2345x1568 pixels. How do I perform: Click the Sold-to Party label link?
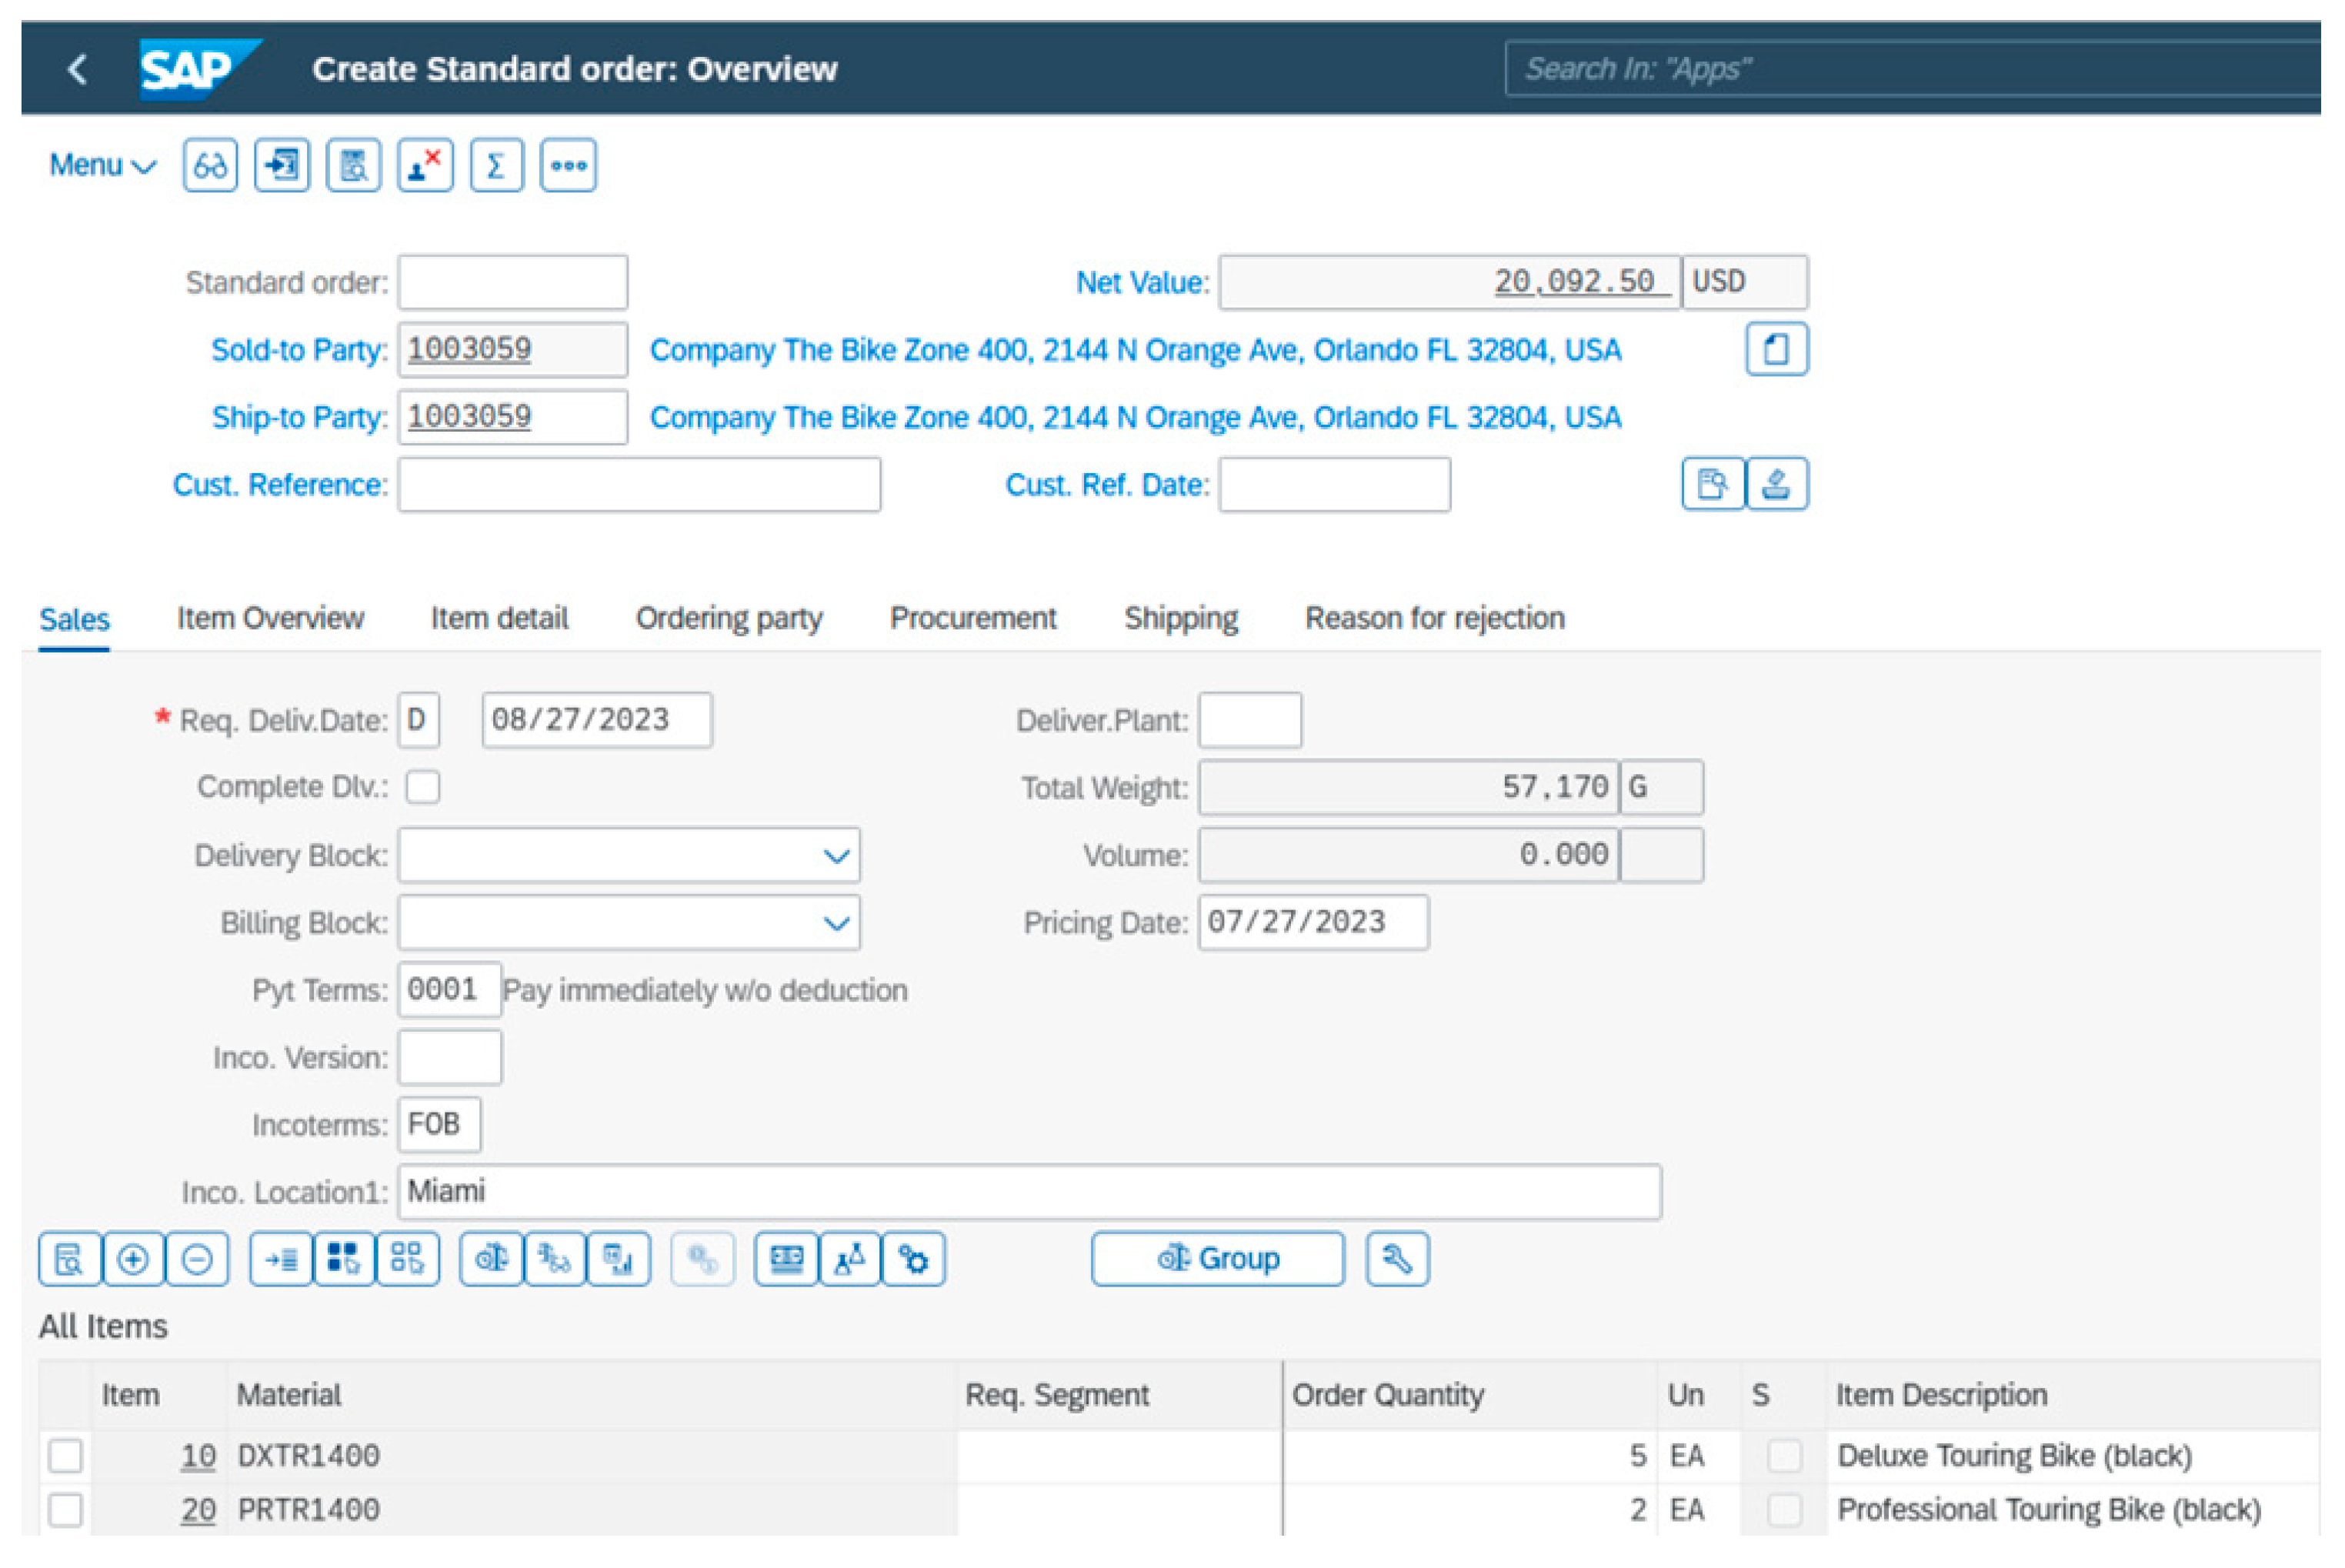[298, 350]
